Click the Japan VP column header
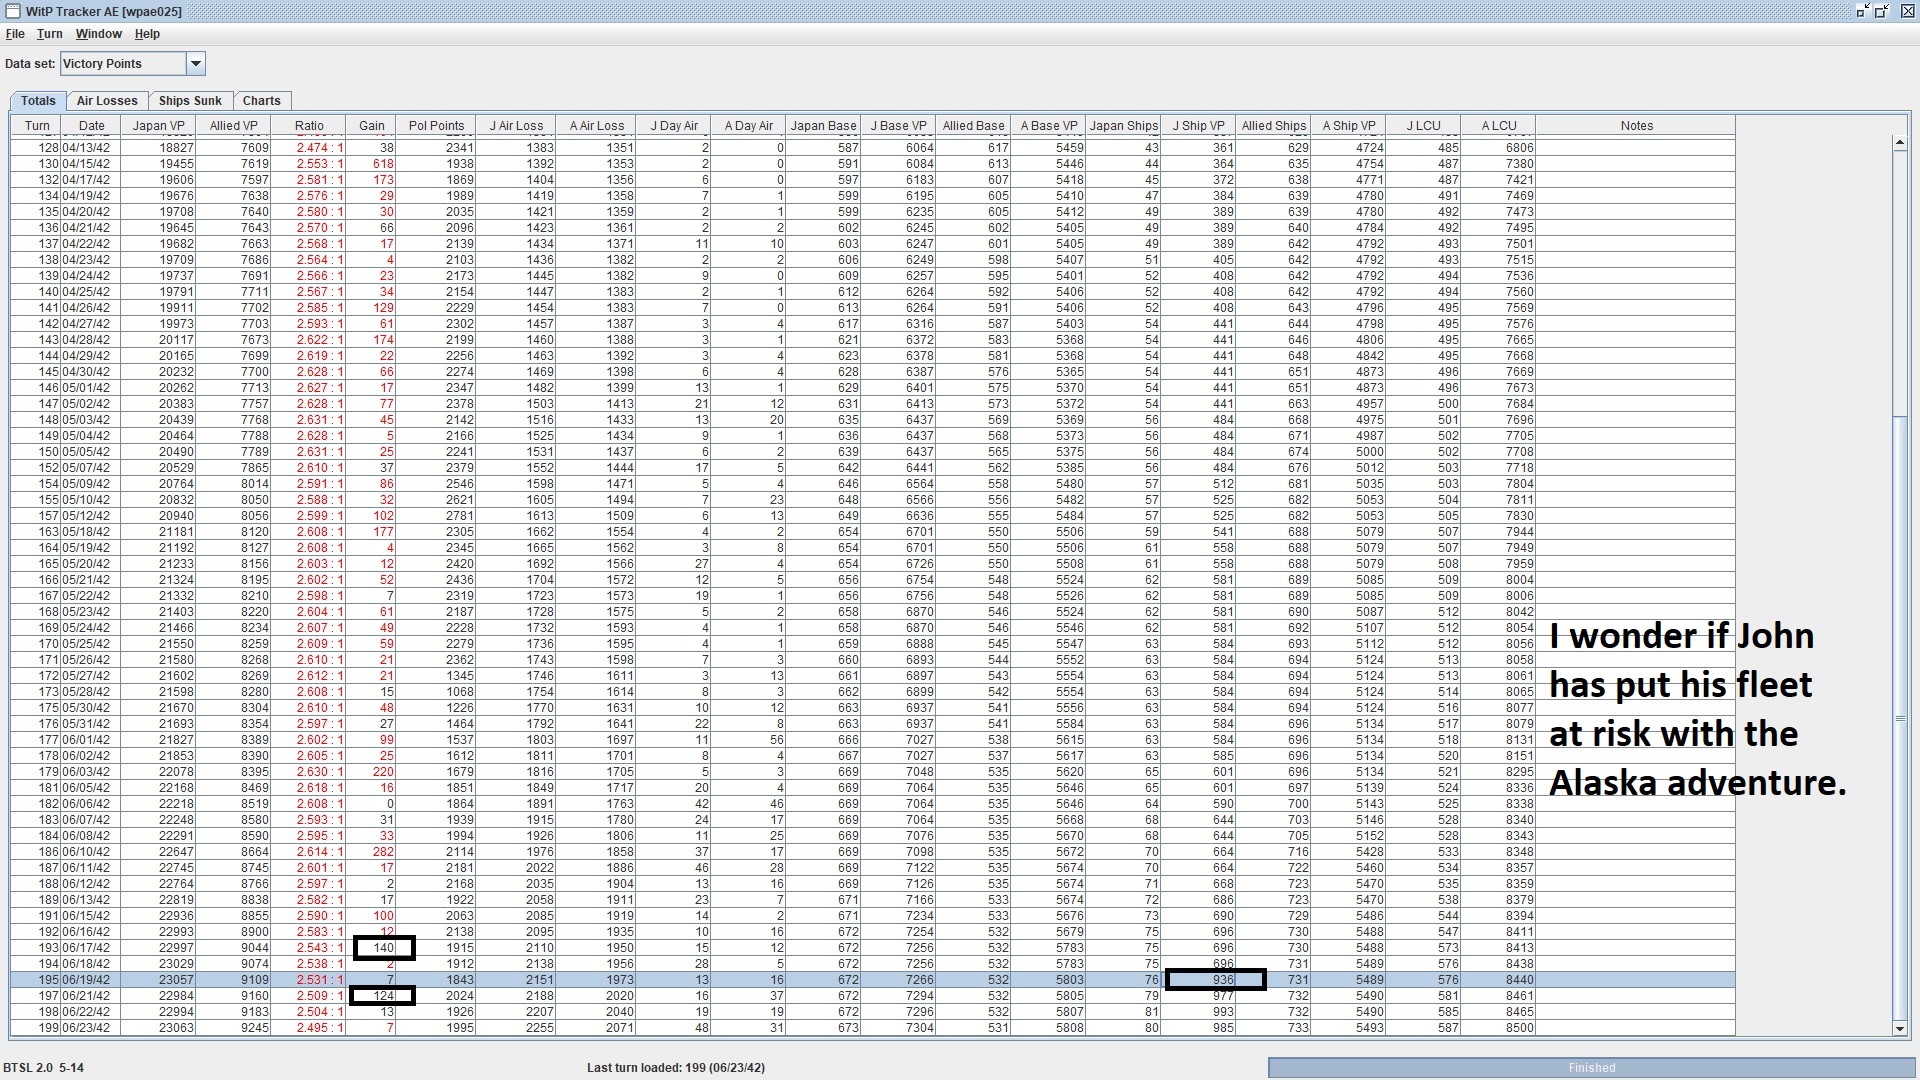This screenshot has width=1920, height=1080. 158,126
